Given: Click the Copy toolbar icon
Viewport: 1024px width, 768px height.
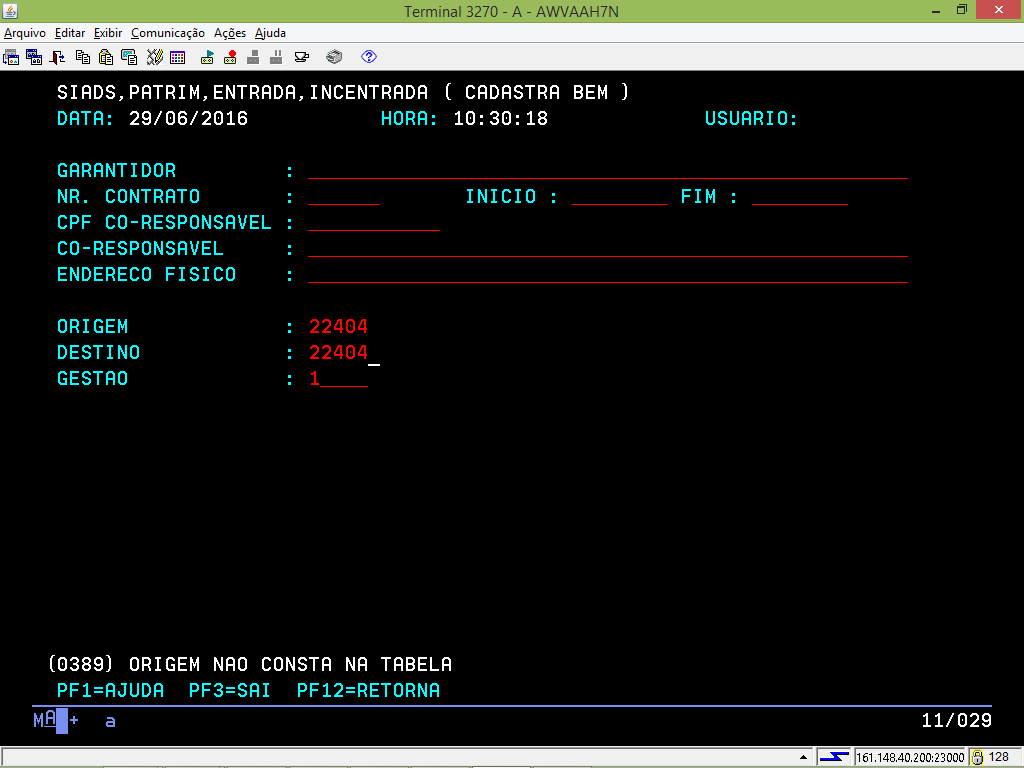Looking at the screenshot, I should [83, 57].
